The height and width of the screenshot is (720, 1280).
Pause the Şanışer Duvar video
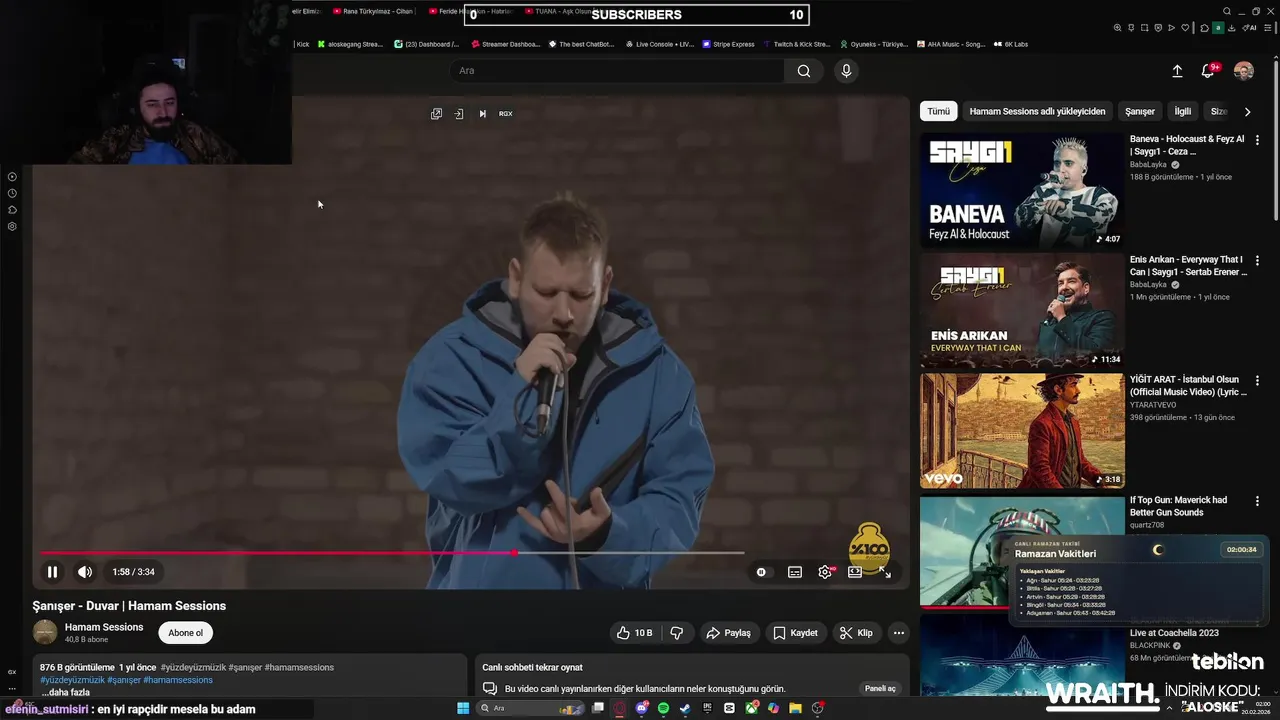[x=52, y=572]
